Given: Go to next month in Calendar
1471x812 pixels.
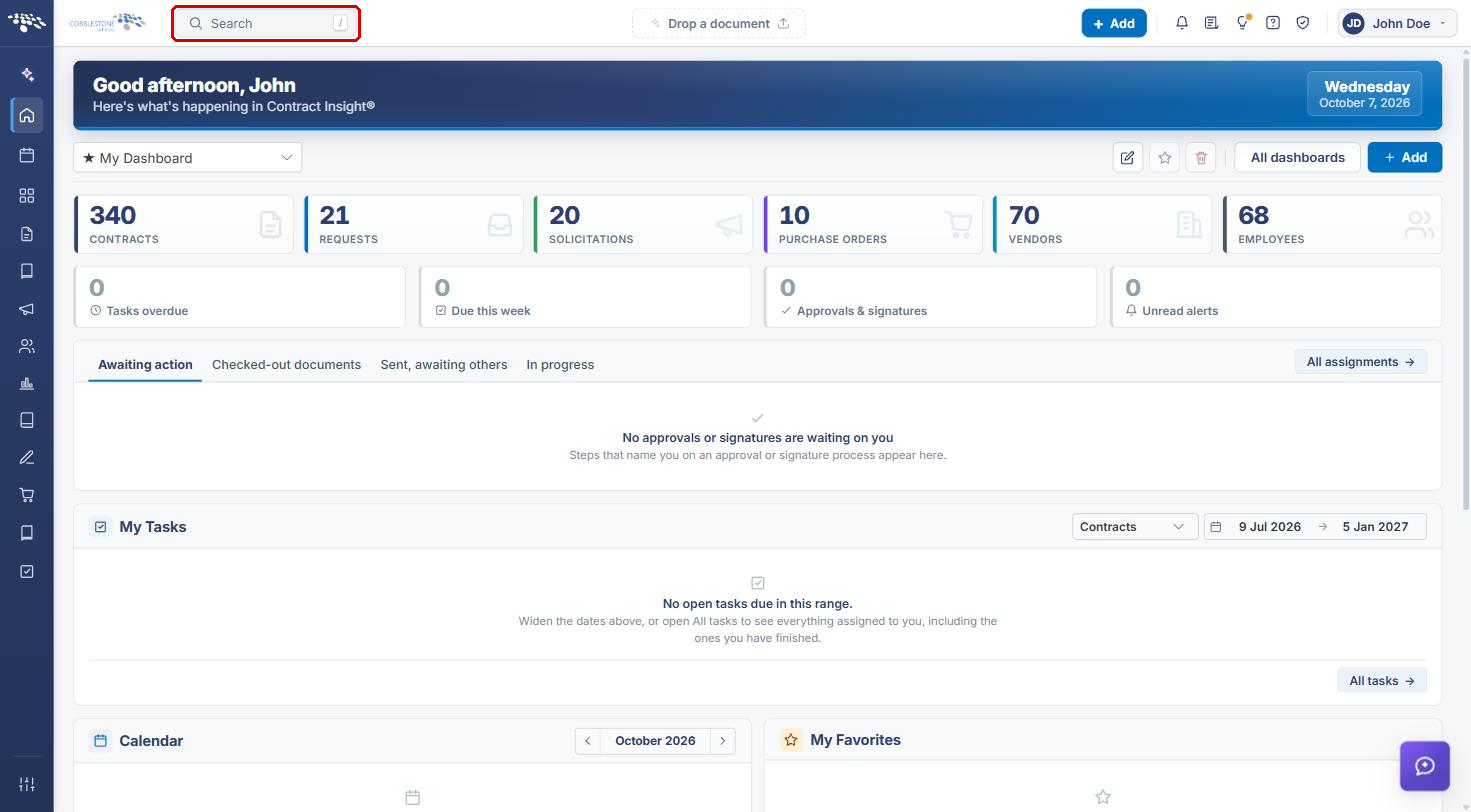Looking at the screenshot, I should (x=723, y=741).
